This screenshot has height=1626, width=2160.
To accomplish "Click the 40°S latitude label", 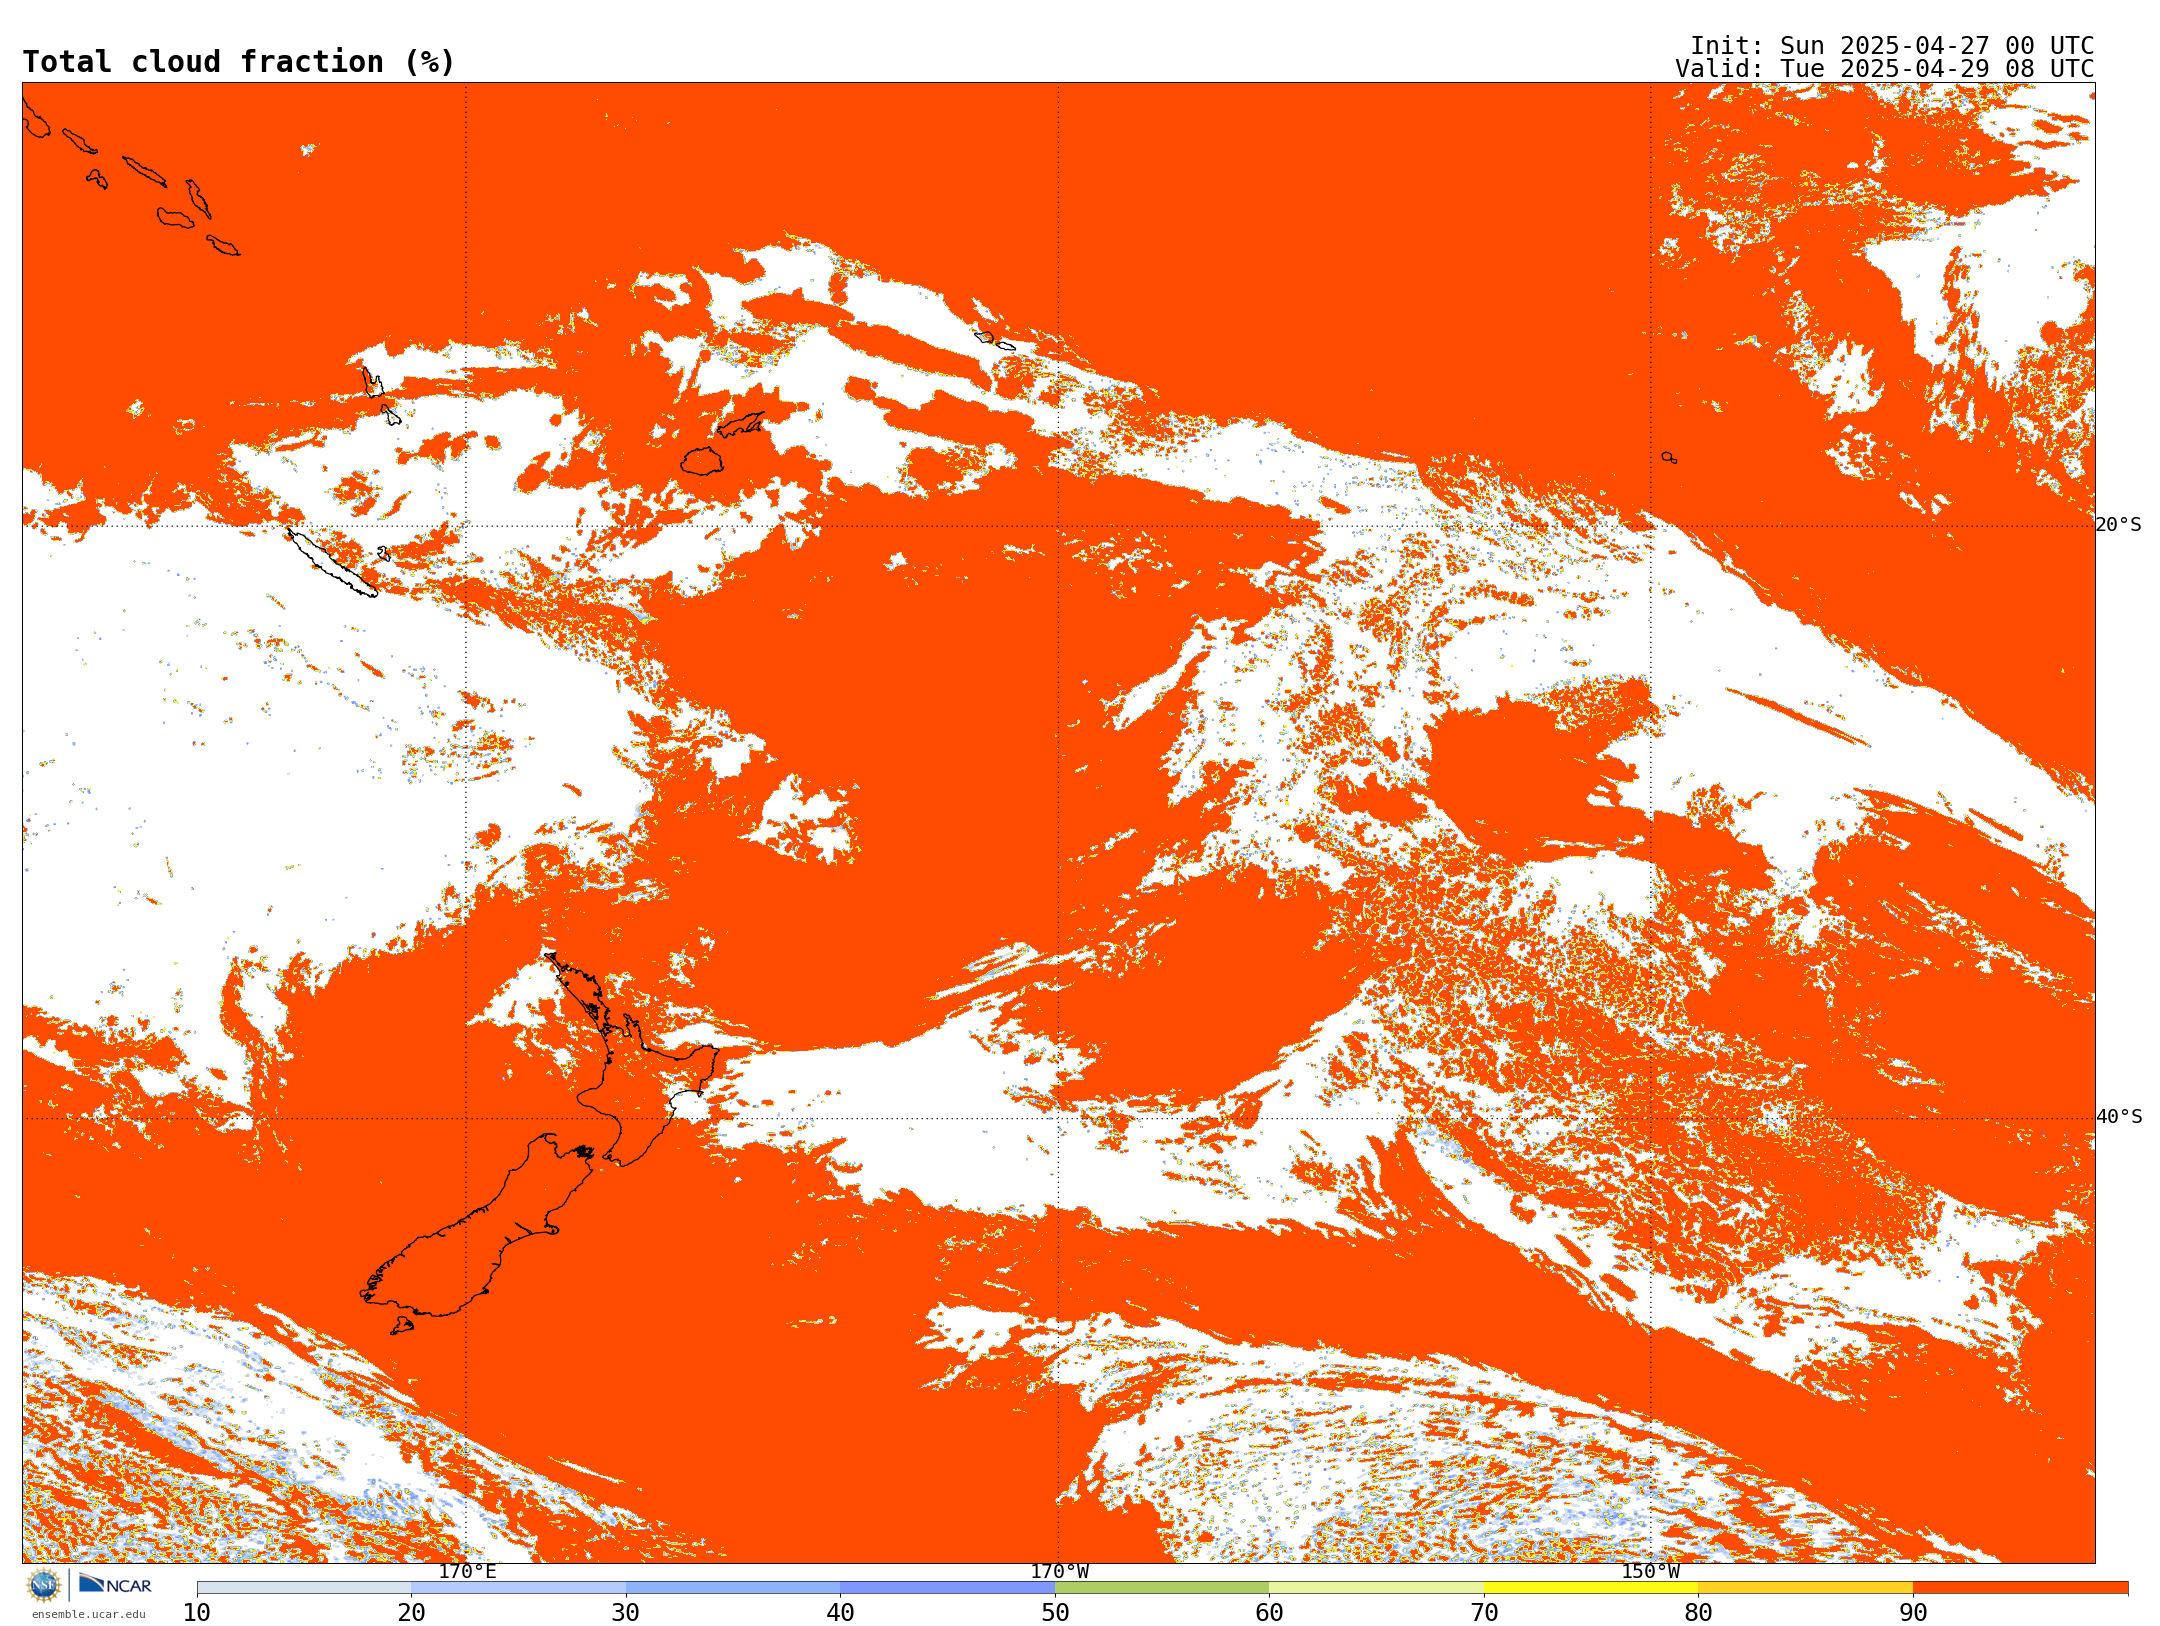I will point(2119,1117).
